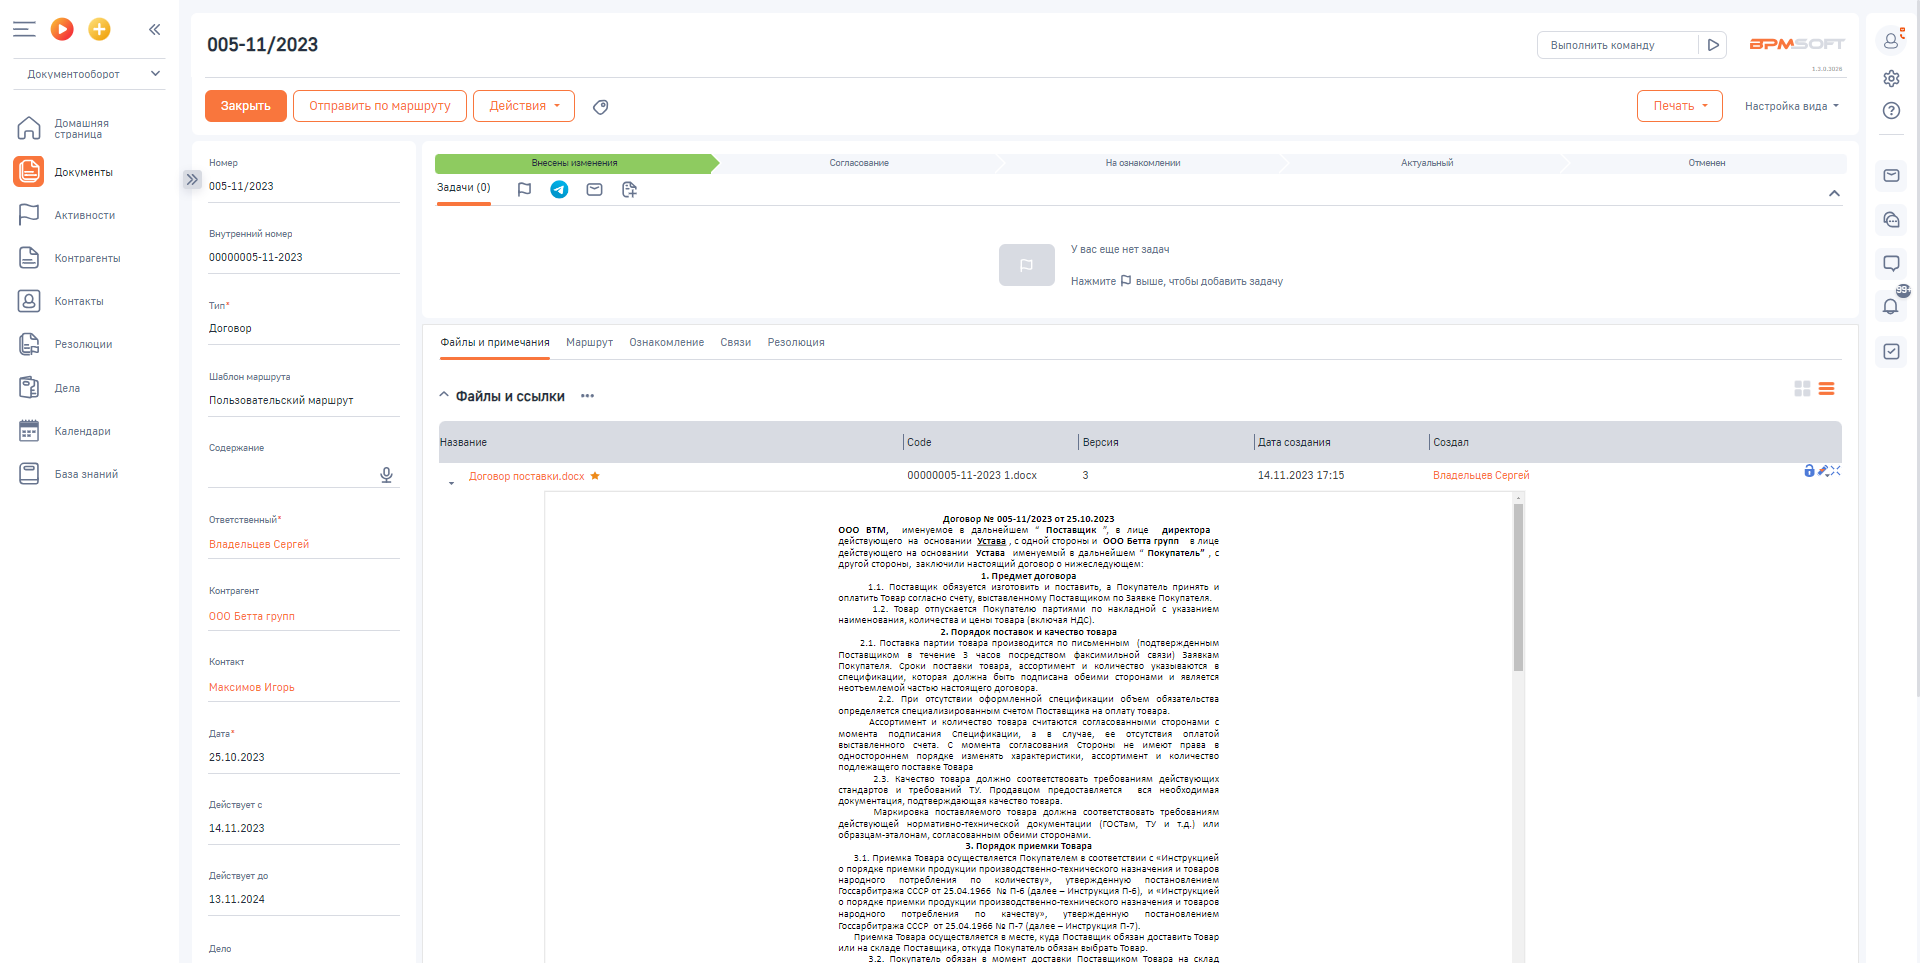Viewport: 1920px width, 963px height.
Task: Open the email panel in the right sidebar
Action: [1891, 176]
